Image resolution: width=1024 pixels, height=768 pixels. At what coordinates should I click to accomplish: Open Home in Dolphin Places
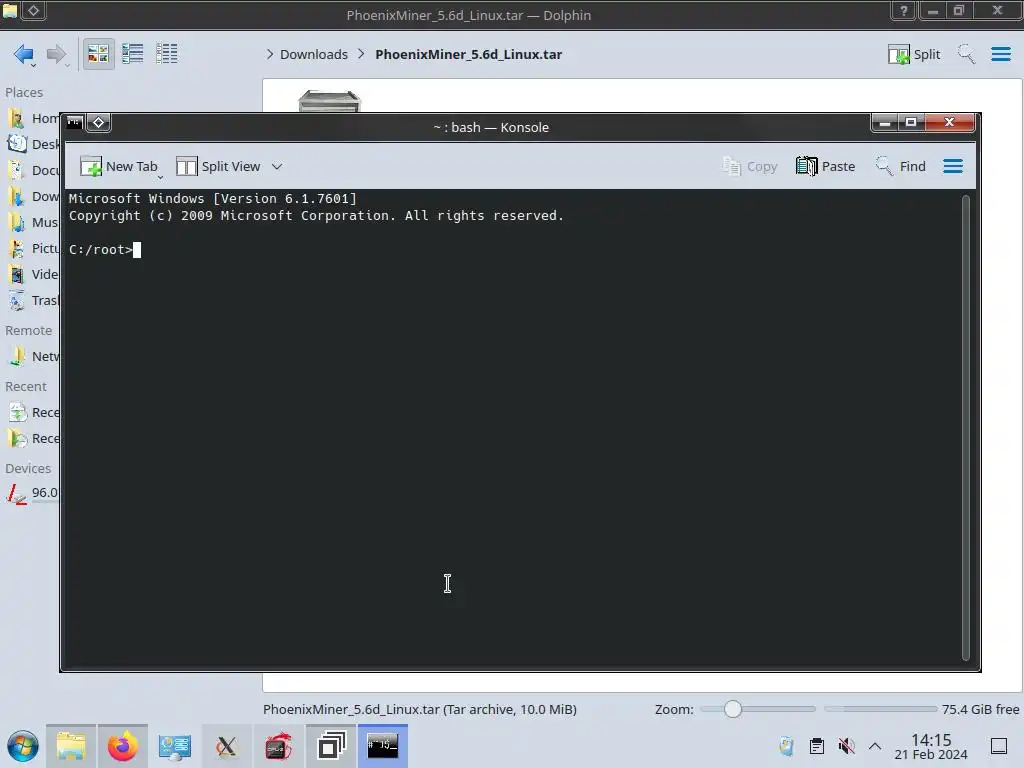coord(33,118)
